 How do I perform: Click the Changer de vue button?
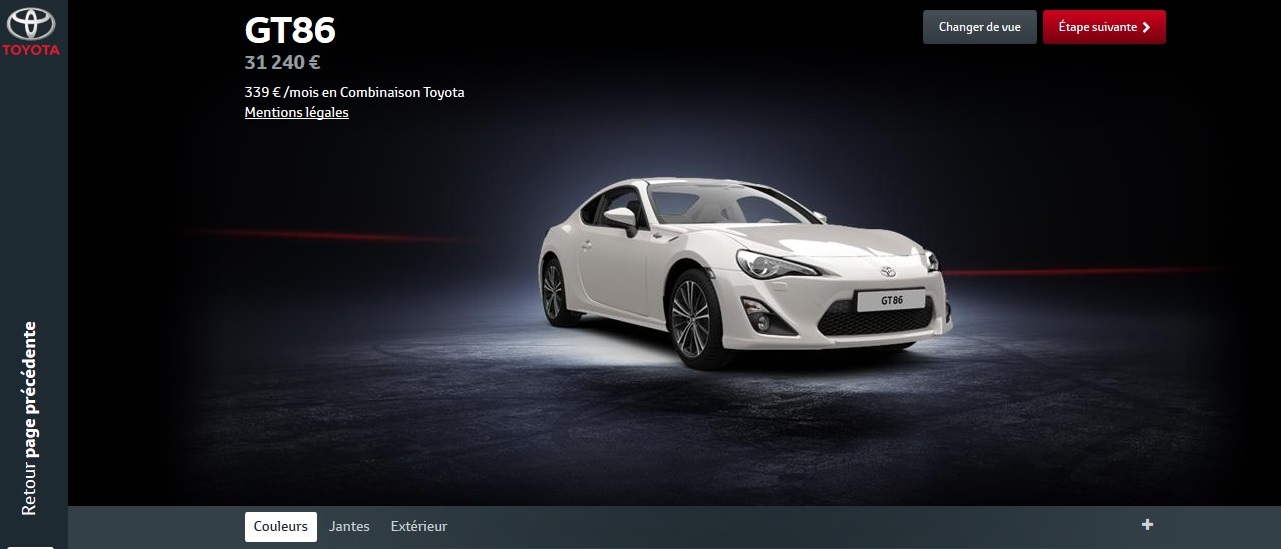(980, 27)
